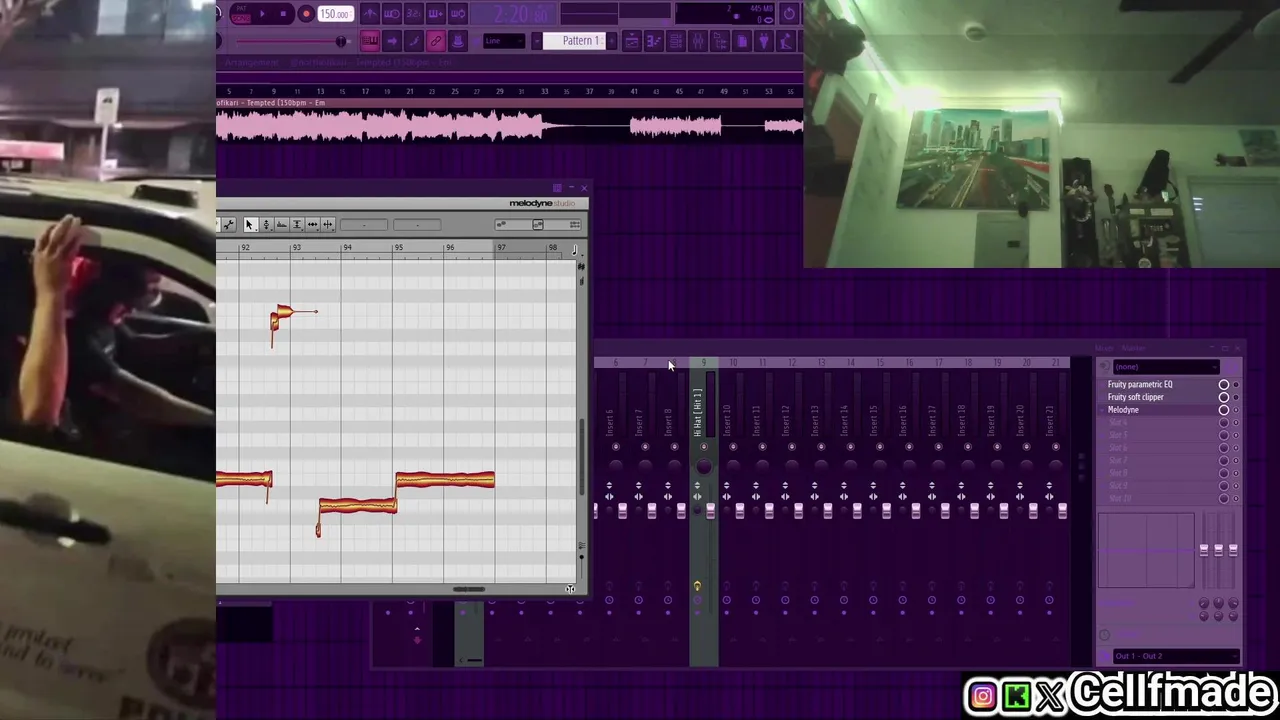The width and height of the screenshot is (1280, 720).
Task: Click the arrow left of Pattern 1
Action: 536,41
